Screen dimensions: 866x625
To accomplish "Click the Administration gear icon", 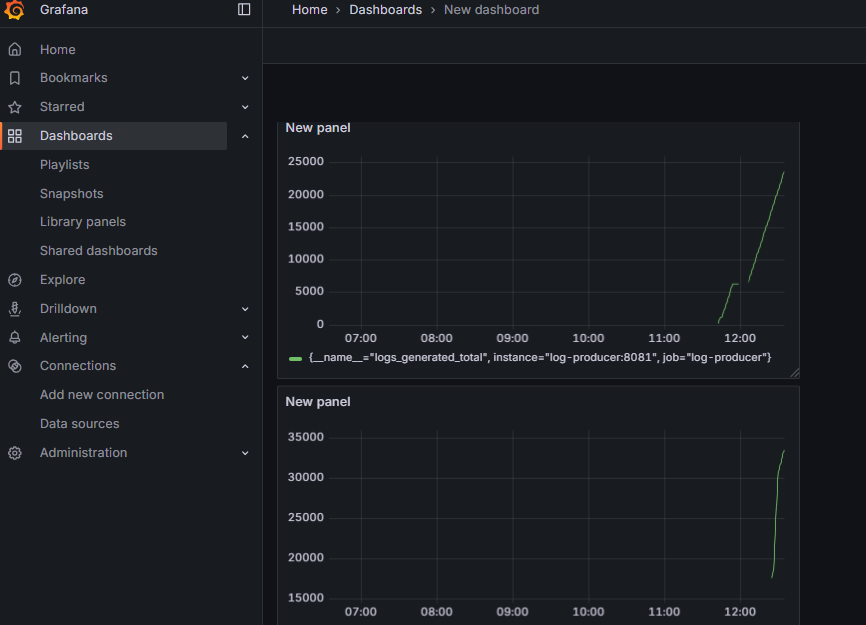I will pos(15,453).
